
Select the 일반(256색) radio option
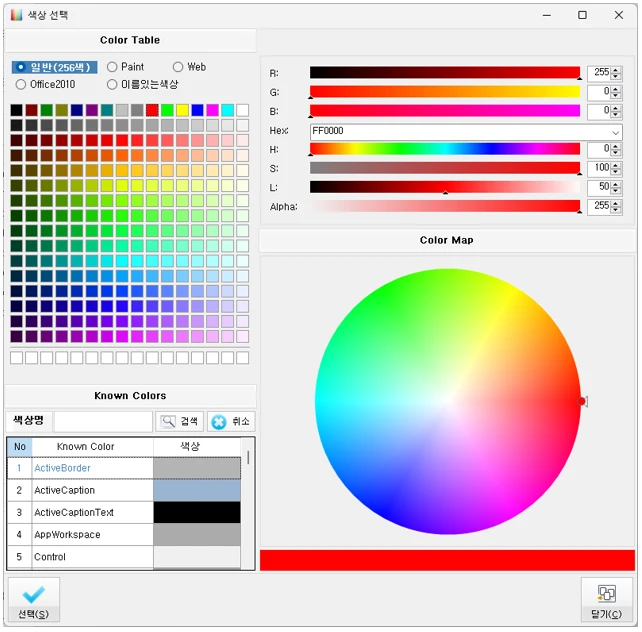(55, 67)
